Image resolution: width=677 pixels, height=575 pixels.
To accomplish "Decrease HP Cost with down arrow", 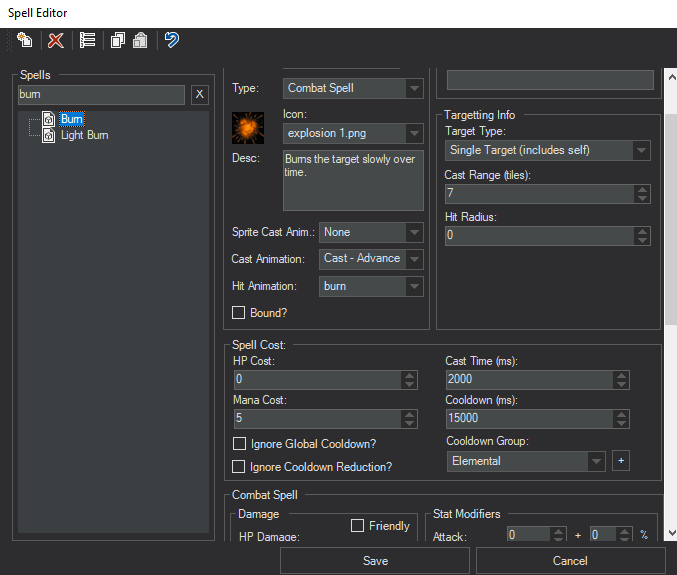I will [409, 385].
